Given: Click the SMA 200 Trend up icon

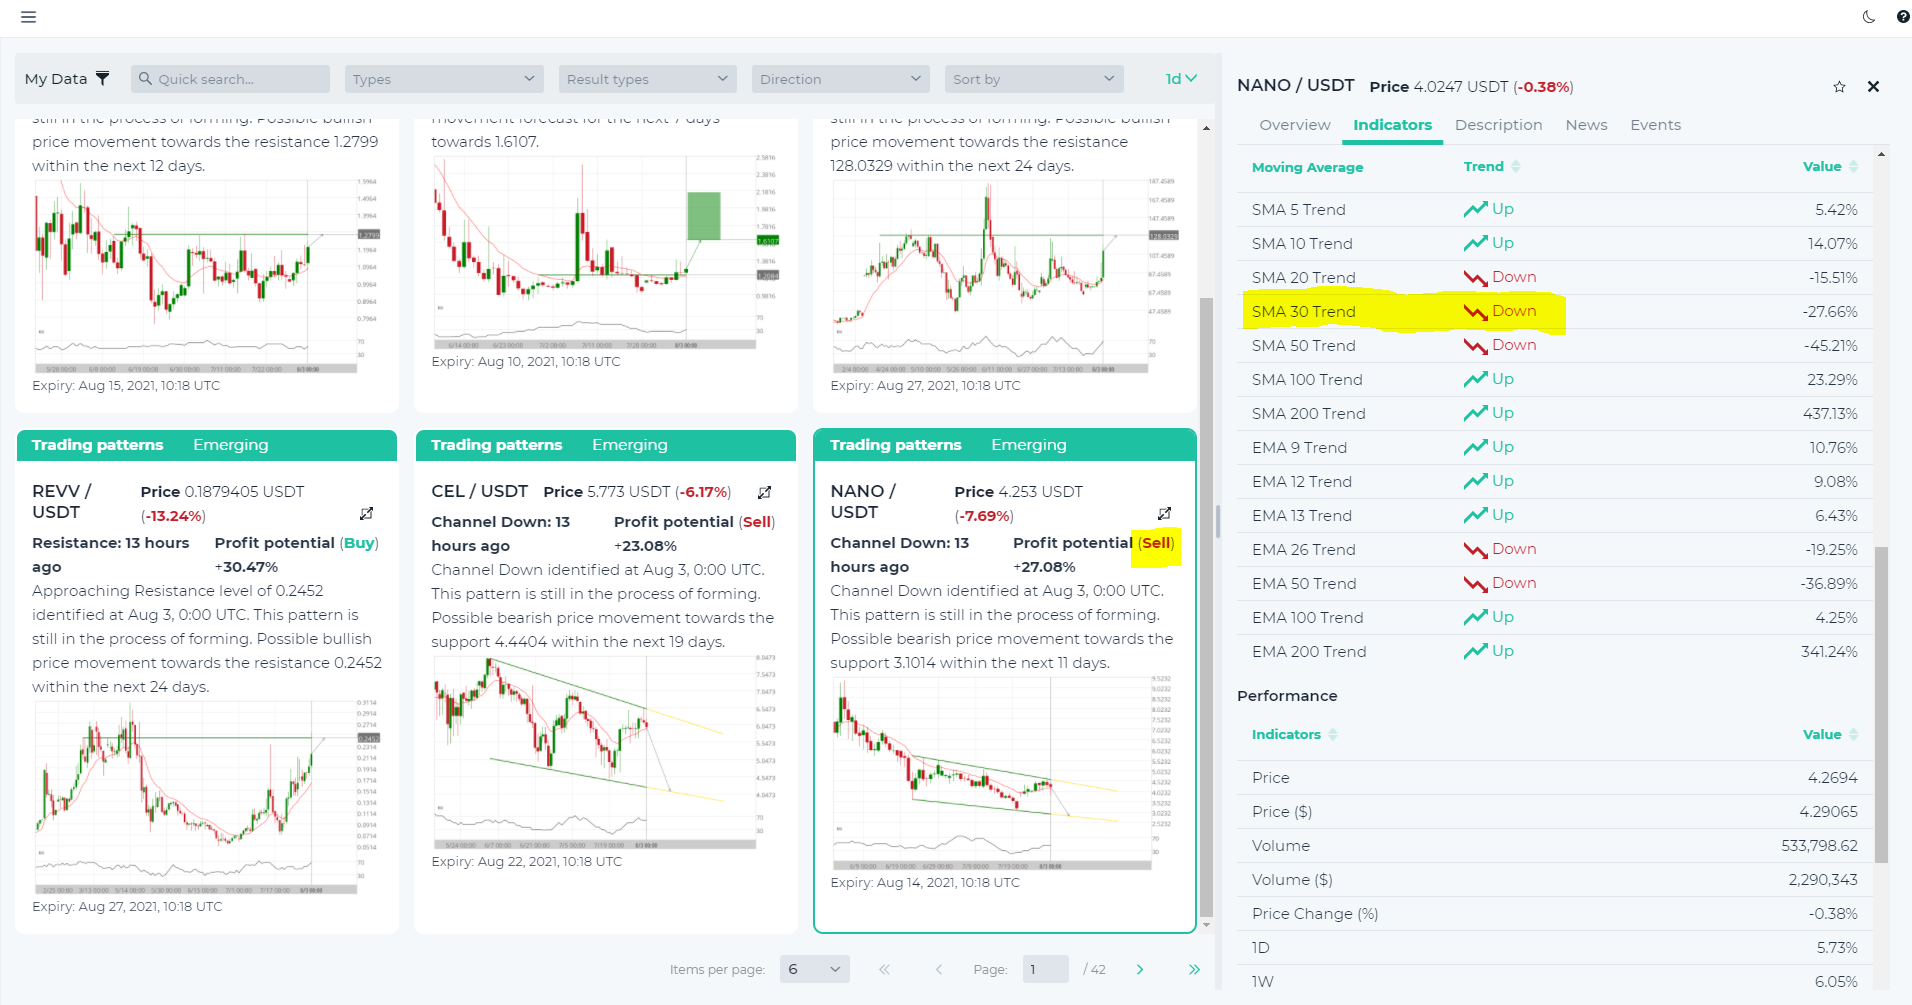Looking at the screenshot, I should click(x=1475, y=413).
